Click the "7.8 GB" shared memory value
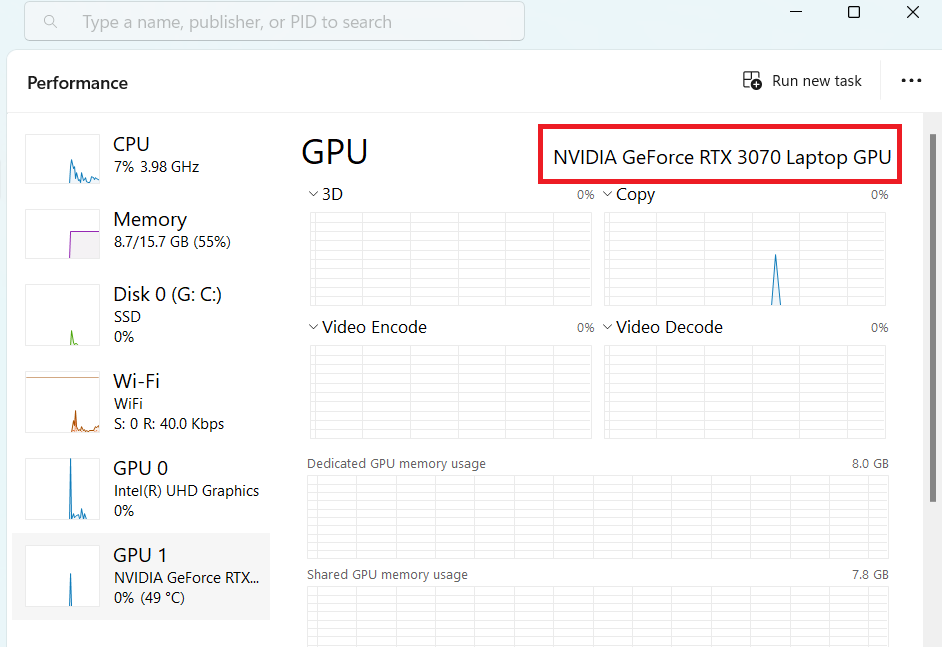The width and height of the screenshot is (942, 647). coord(870,575)
